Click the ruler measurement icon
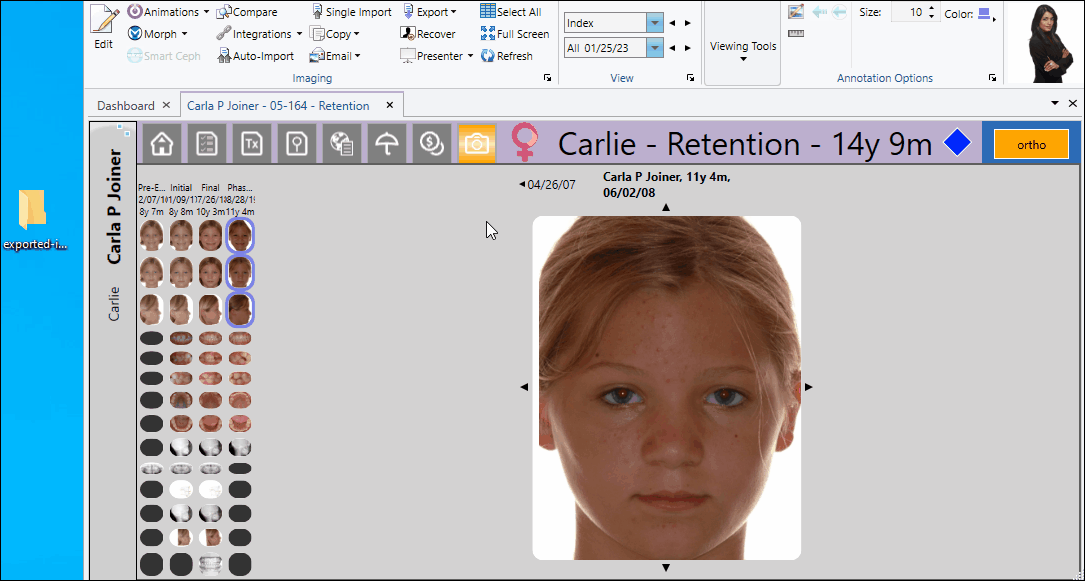Screen dimensions: 1085x581 point(796,33)
